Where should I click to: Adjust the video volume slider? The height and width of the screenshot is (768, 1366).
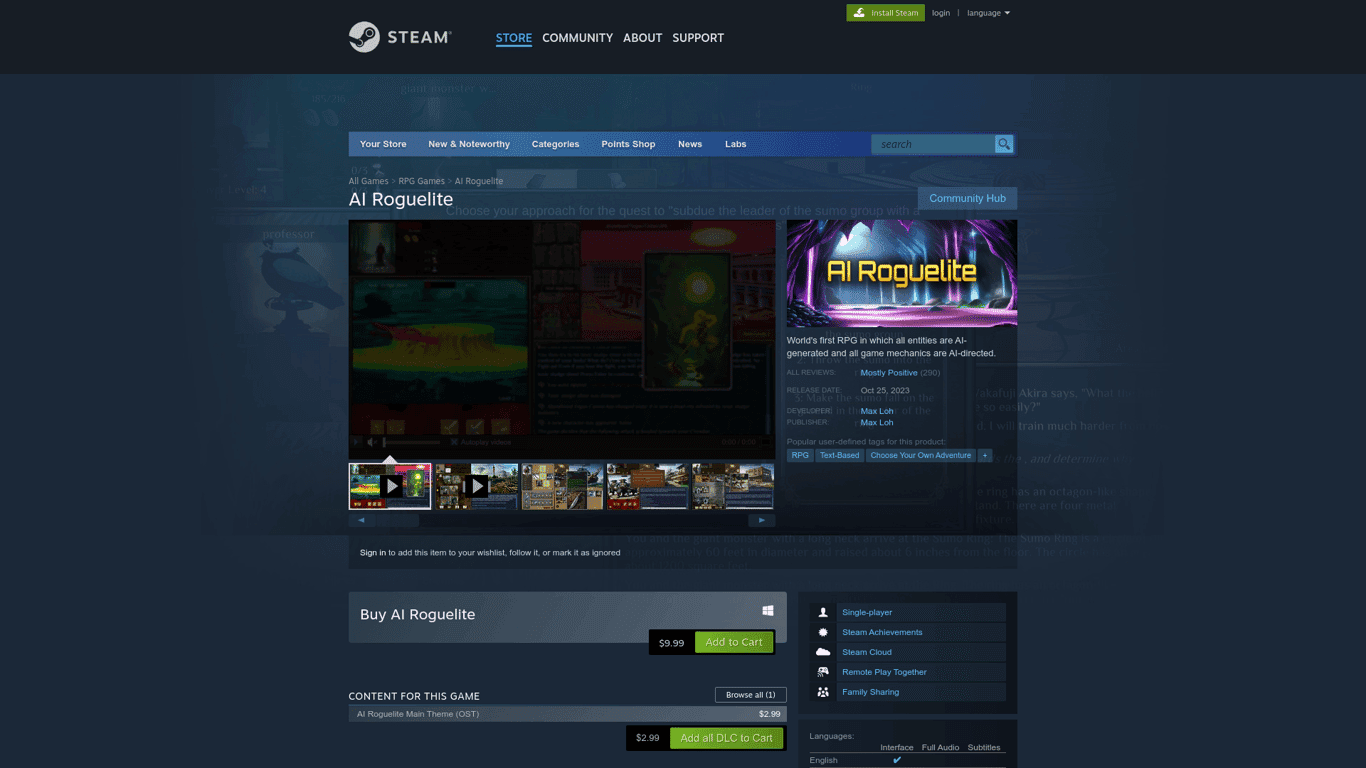click(412, 442)
